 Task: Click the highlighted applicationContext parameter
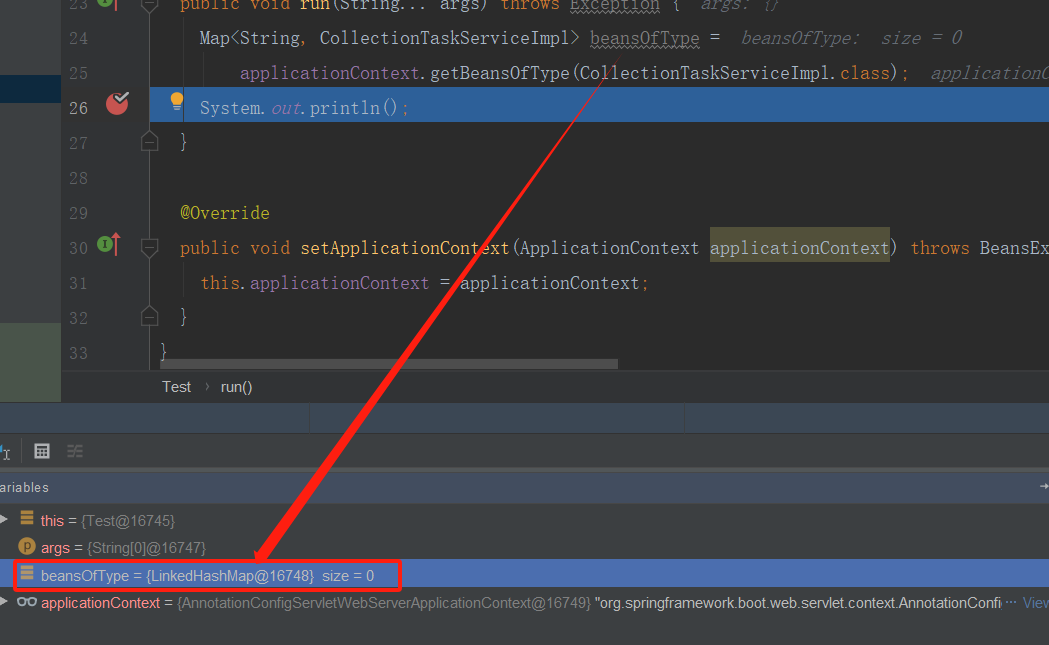pos(799,248)
